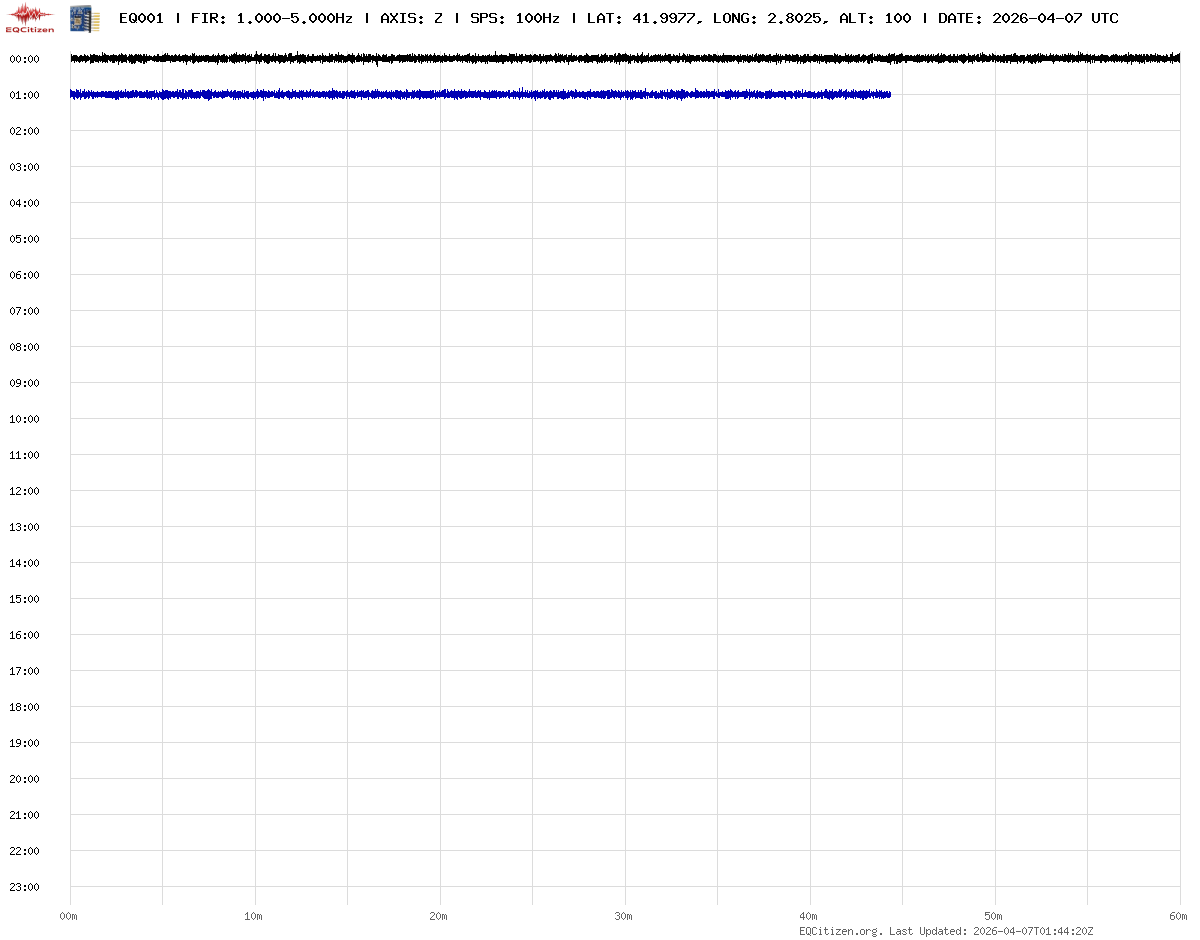
Task: Select the FIR 1.000-5.000Hz filter text
Action: pyautogui.click(x=271, y=18)
